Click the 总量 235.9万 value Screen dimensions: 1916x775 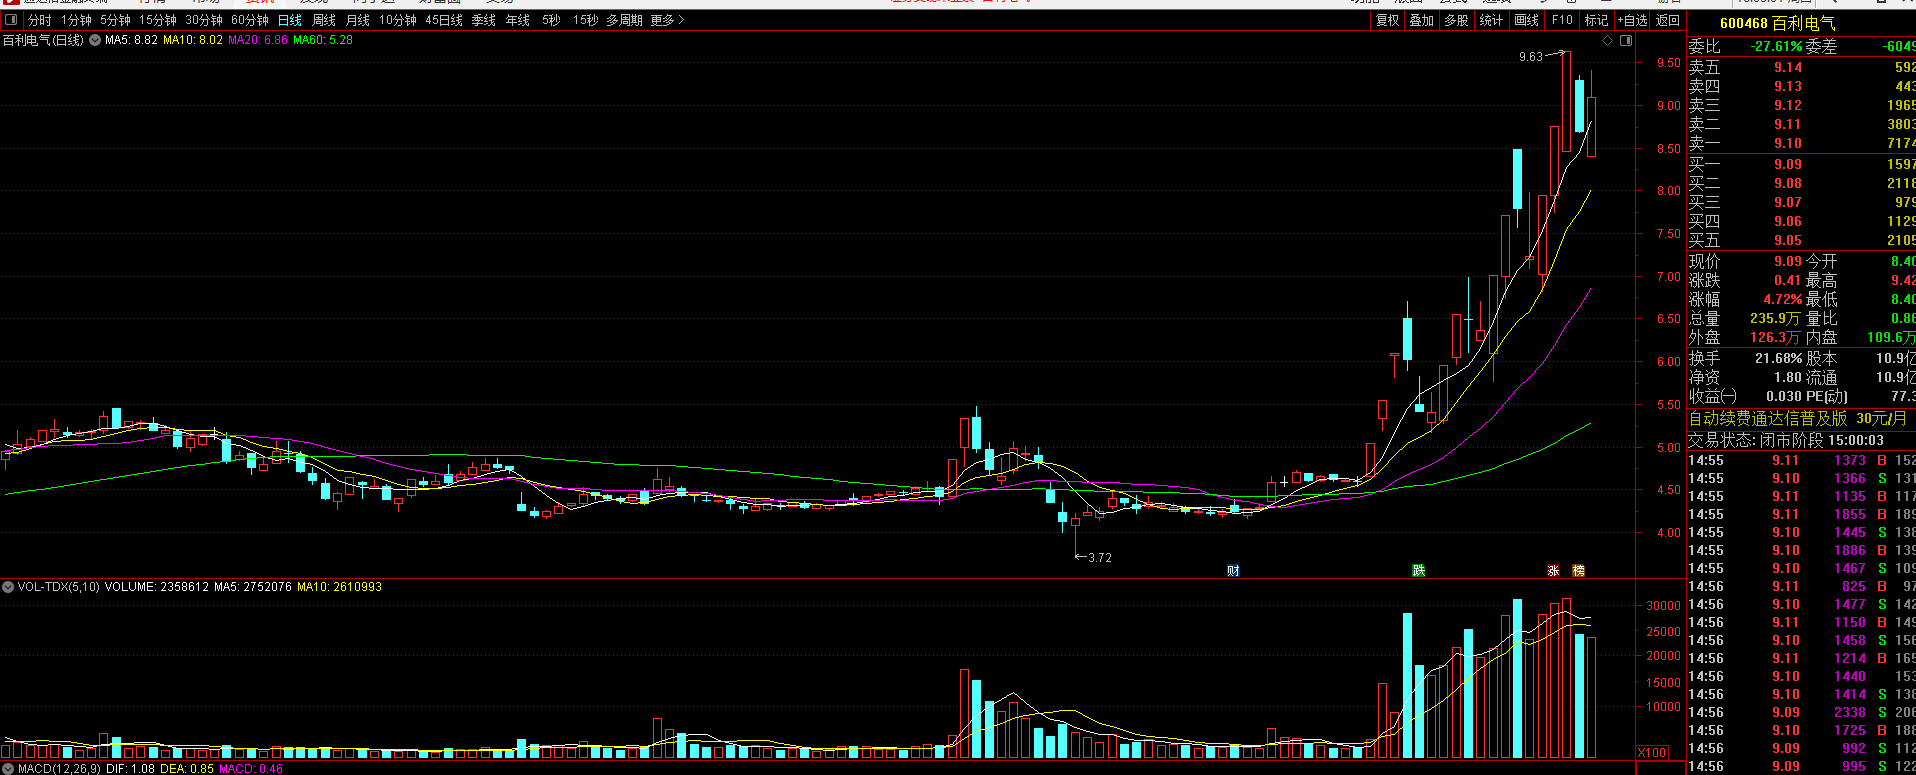pos(1775,318)
